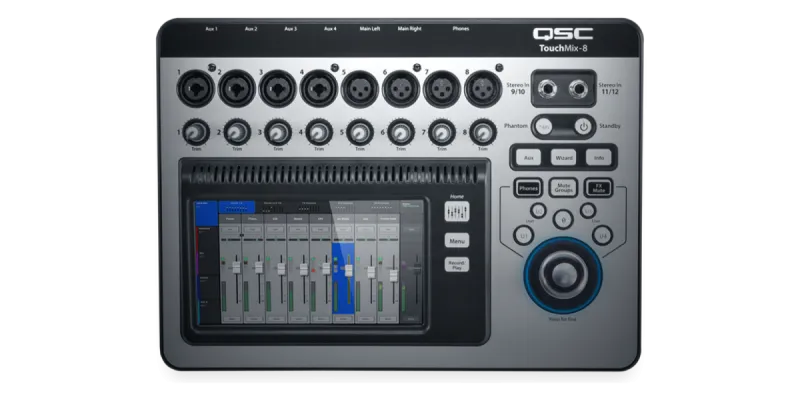Toggle the Standby power button
The height and width of the screenshot is (393, 800).
click(x=583, y=126)
